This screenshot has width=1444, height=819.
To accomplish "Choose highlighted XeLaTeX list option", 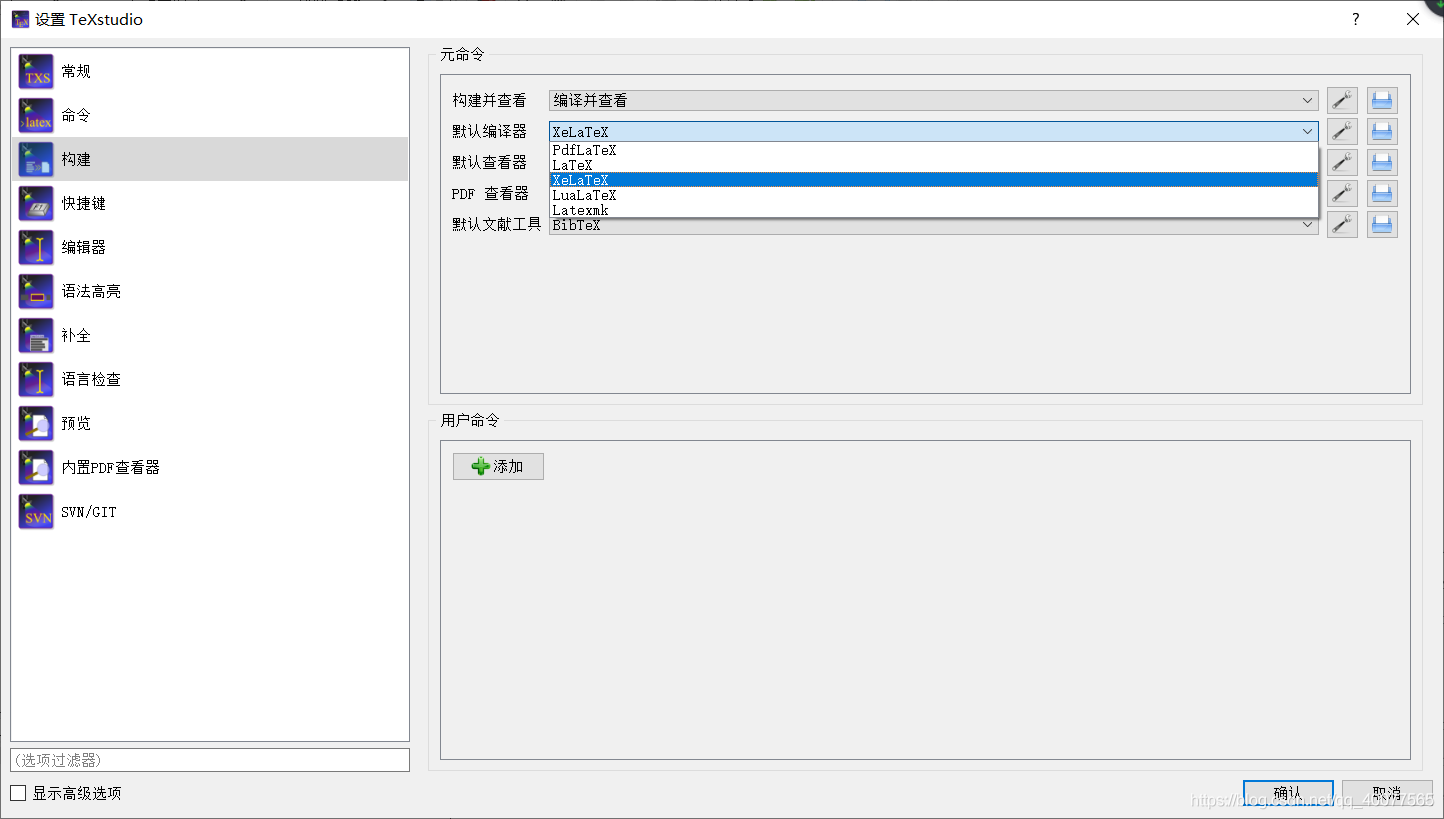I will pos(934,180).
